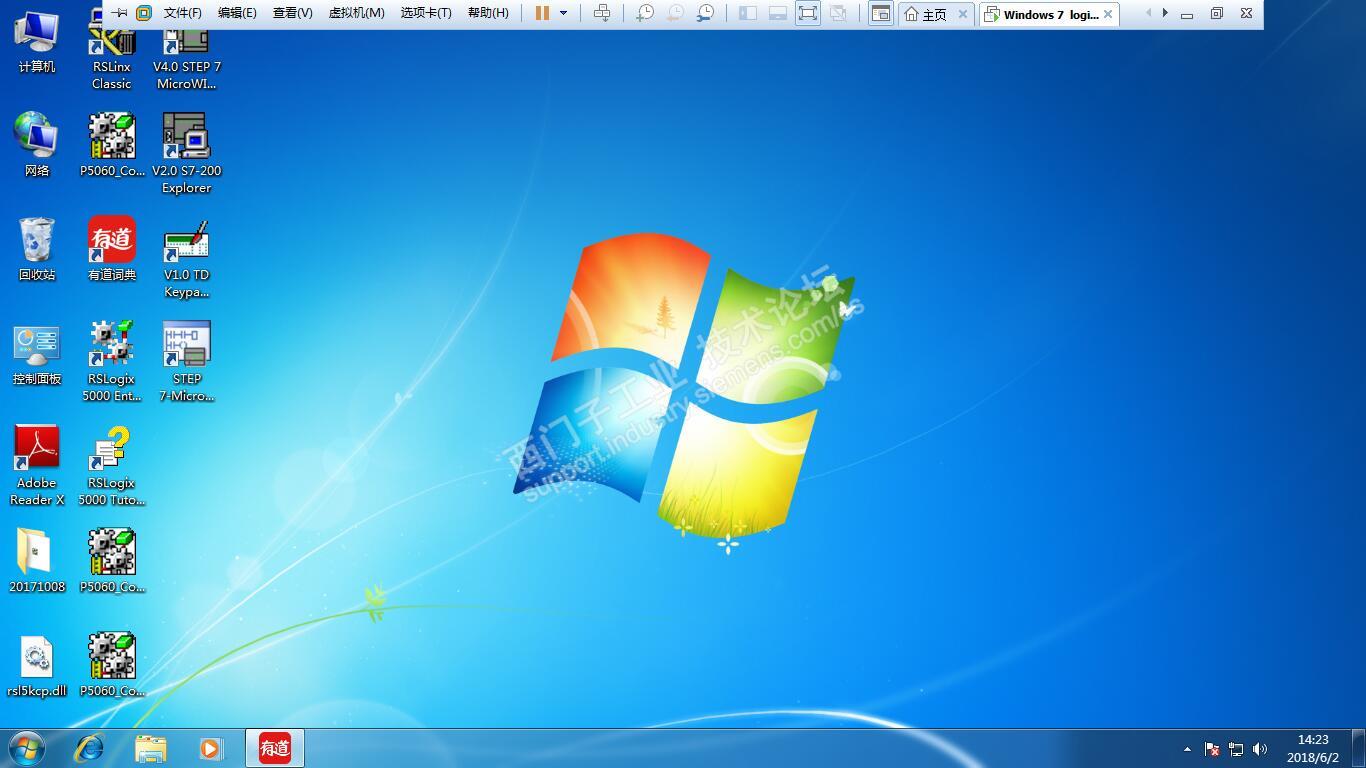The height and width of the screenshot is (768, 1366).
Task: Select the 有道词典 desktop shortcut
Action: [112, 249]
